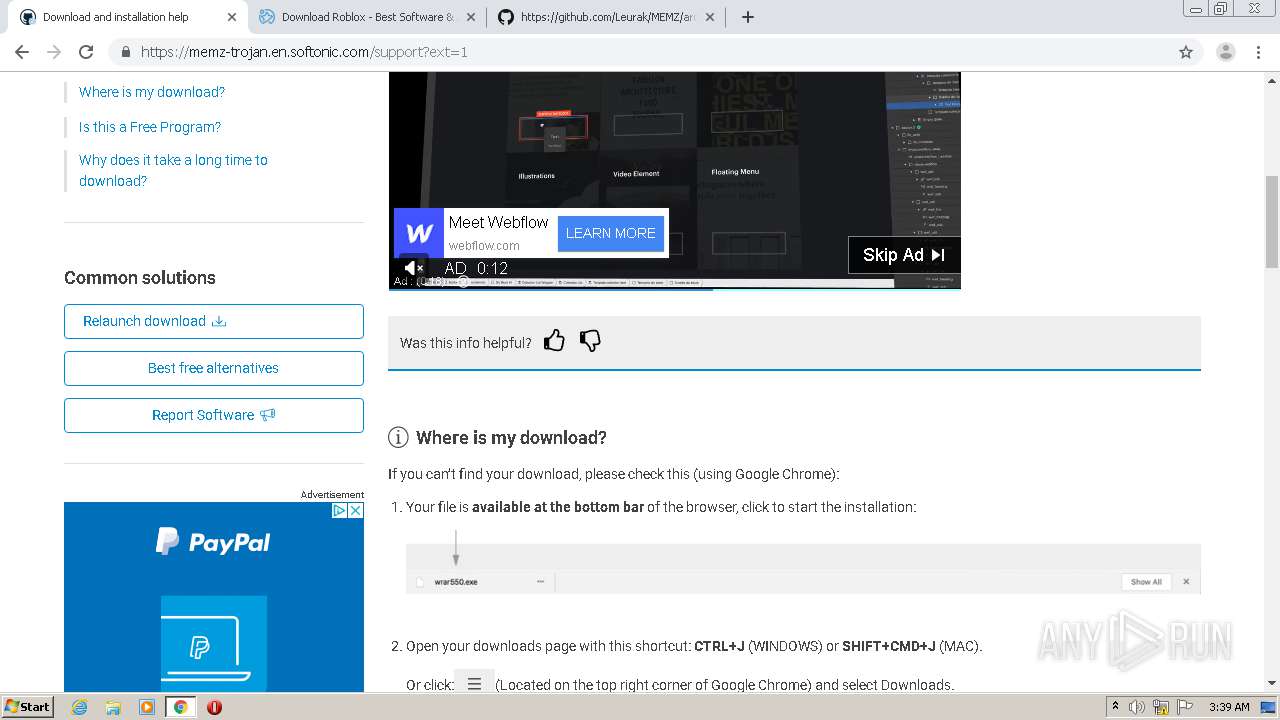Image resolution: width=1280 pixels, height=720 pixels.
Task: Click the page vertical scrollbar thumb
Action: pos(1272,221)
